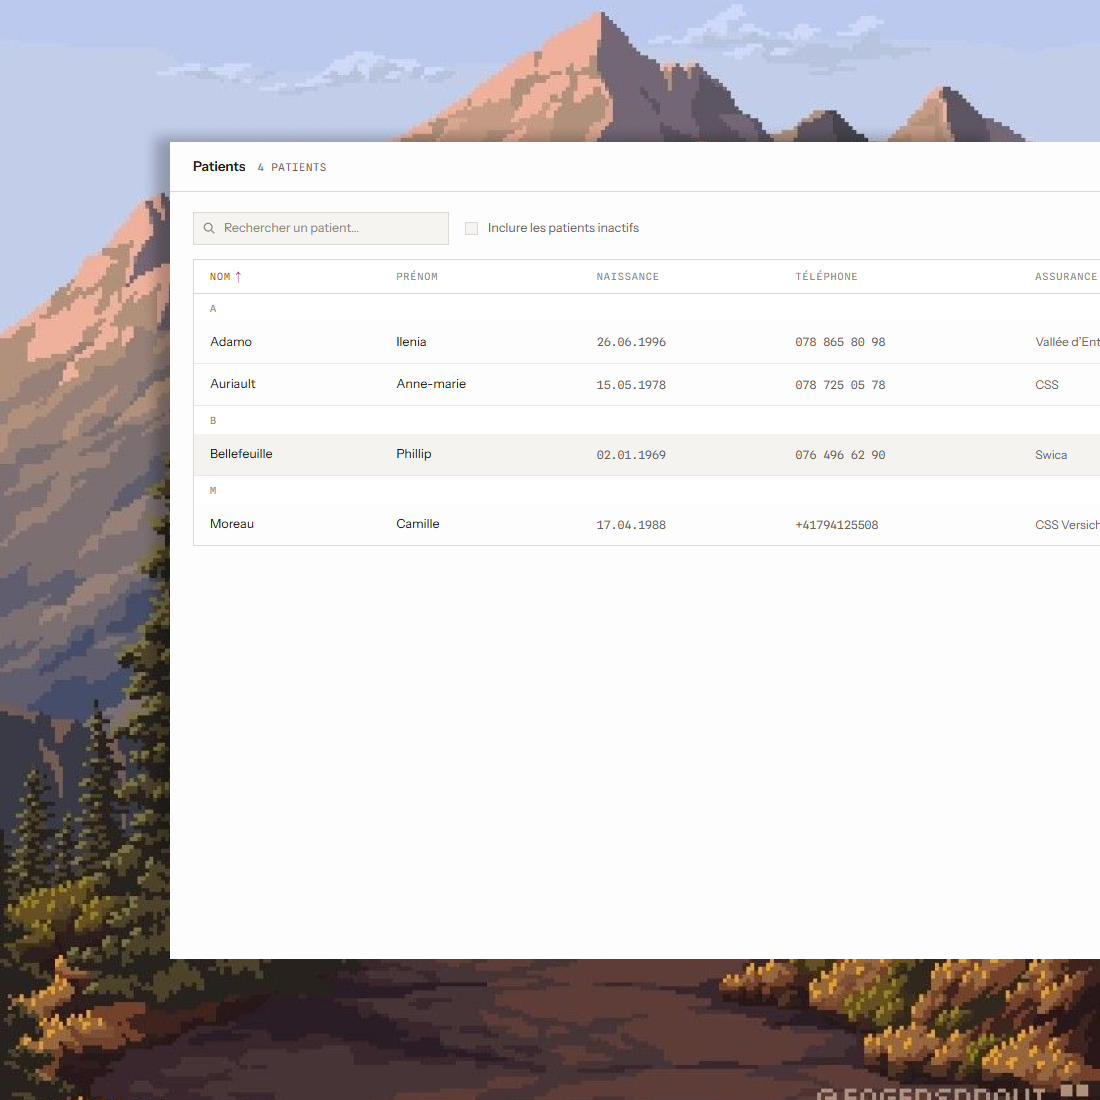Sort by the ASSURANCE column header
The height and width of the screenshot is (1100, 1100).
pos(1066,276)
